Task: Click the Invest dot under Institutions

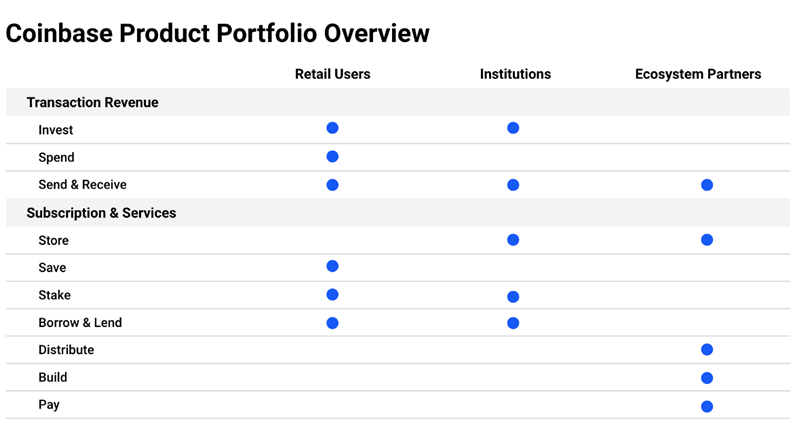Action: pos(513,128)
